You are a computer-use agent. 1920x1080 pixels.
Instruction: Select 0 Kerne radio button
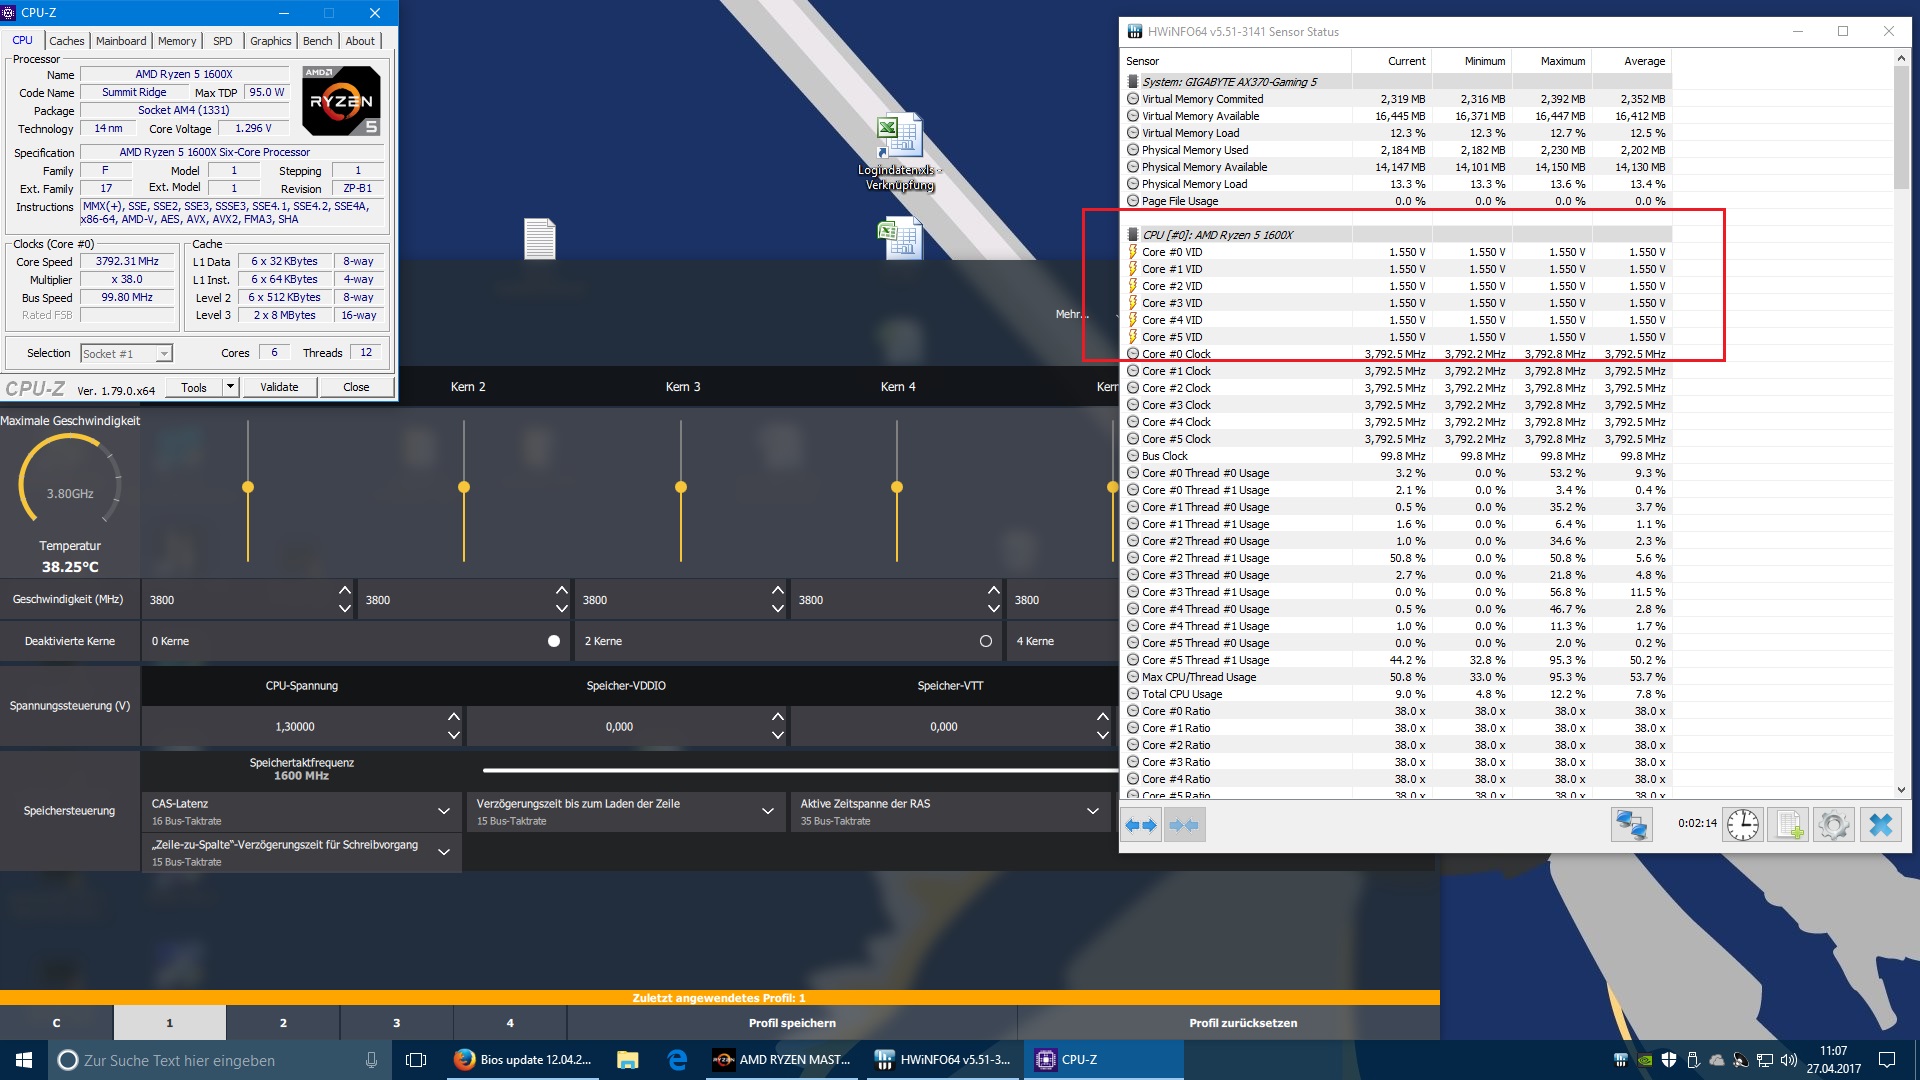[554, 641]
